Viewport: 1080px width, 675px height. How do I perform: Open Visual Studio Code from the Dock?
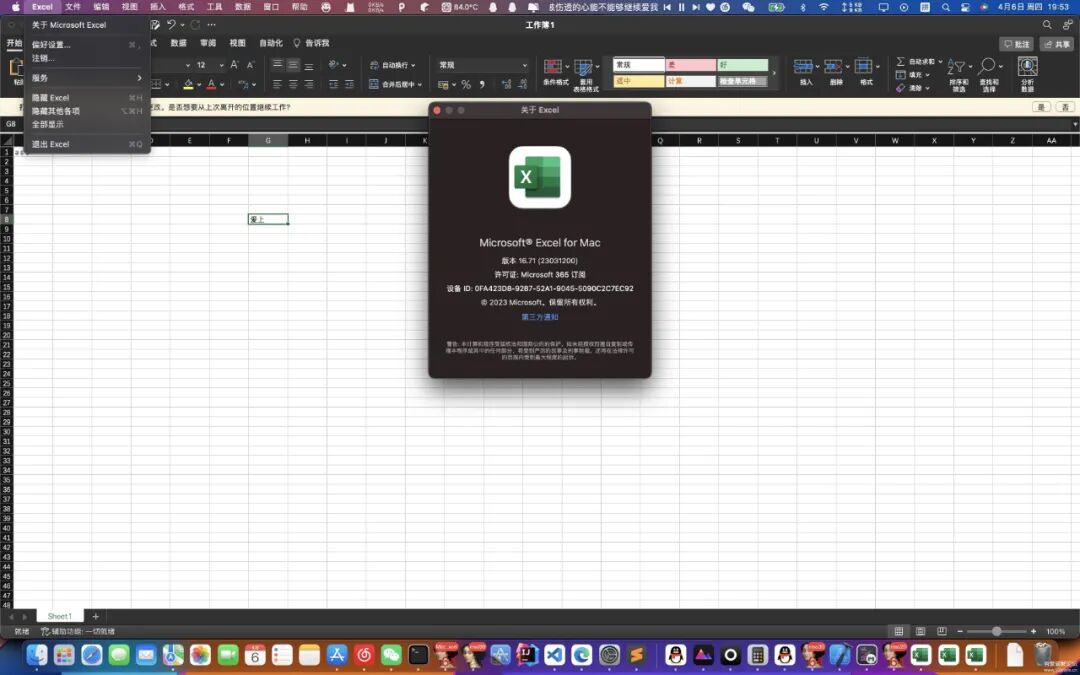pyautogui.click(x=554, y=655)
